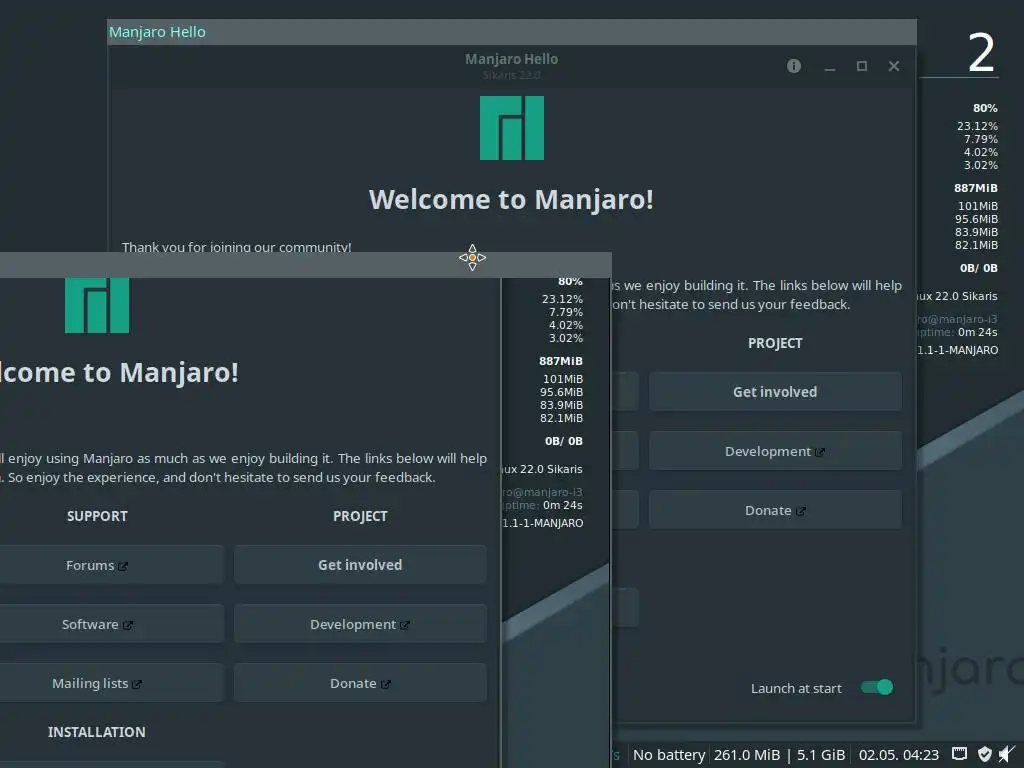Click the gray title bar of the front window
The height and width of the screenshot is (768, 1024).
(306, 264)
